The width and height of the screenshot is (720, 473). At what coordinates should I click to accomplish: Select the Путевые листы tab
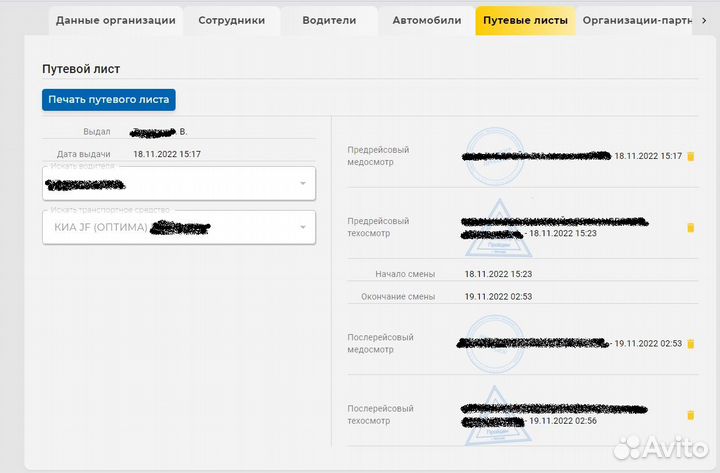(x=525, y=20)
